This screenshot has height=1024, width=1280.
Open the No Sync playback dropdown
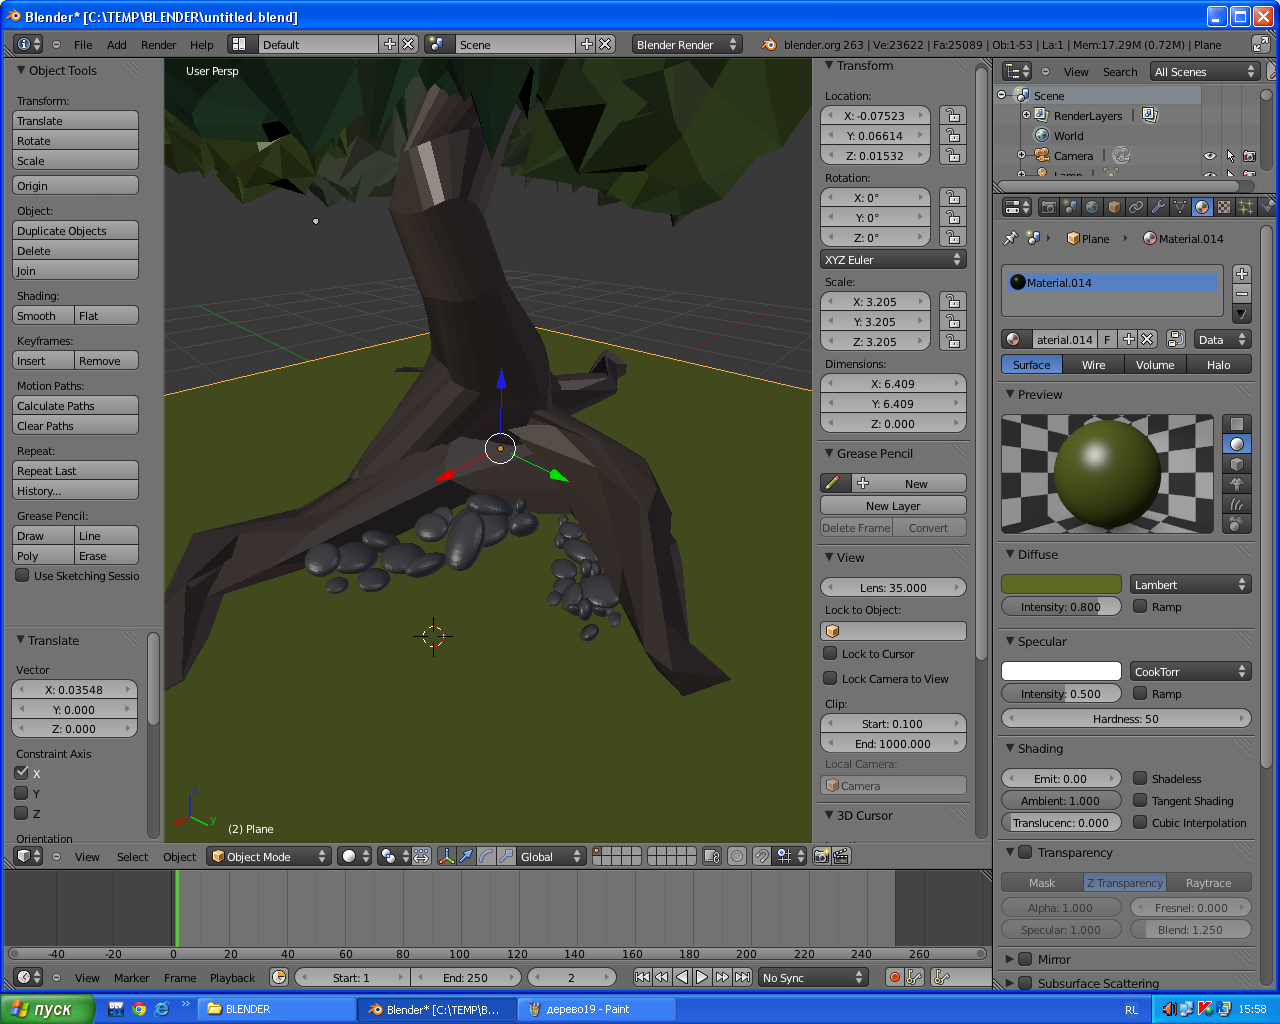(x=812, y=977)
